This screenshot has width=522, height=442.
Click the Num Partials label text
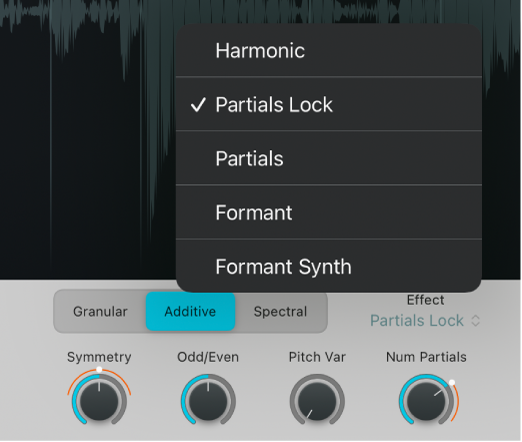(x=426, y=357)
